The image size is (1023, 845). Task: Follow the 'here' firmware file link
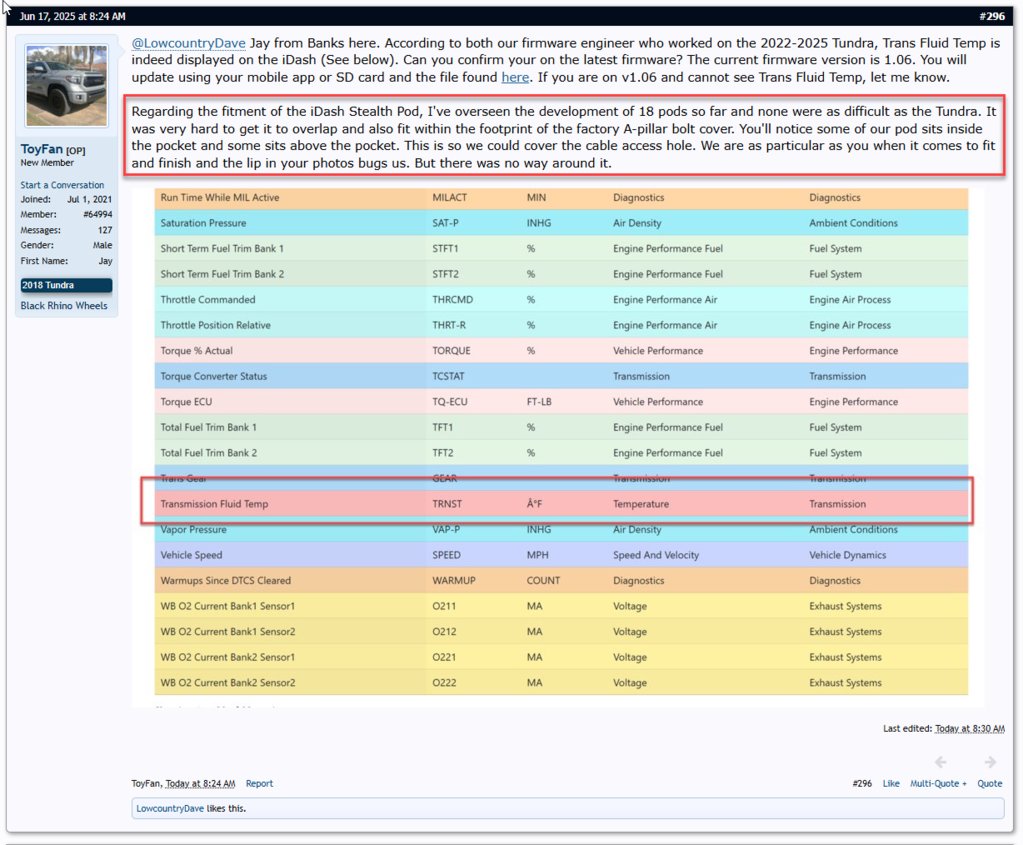click(x=515, y=77)
